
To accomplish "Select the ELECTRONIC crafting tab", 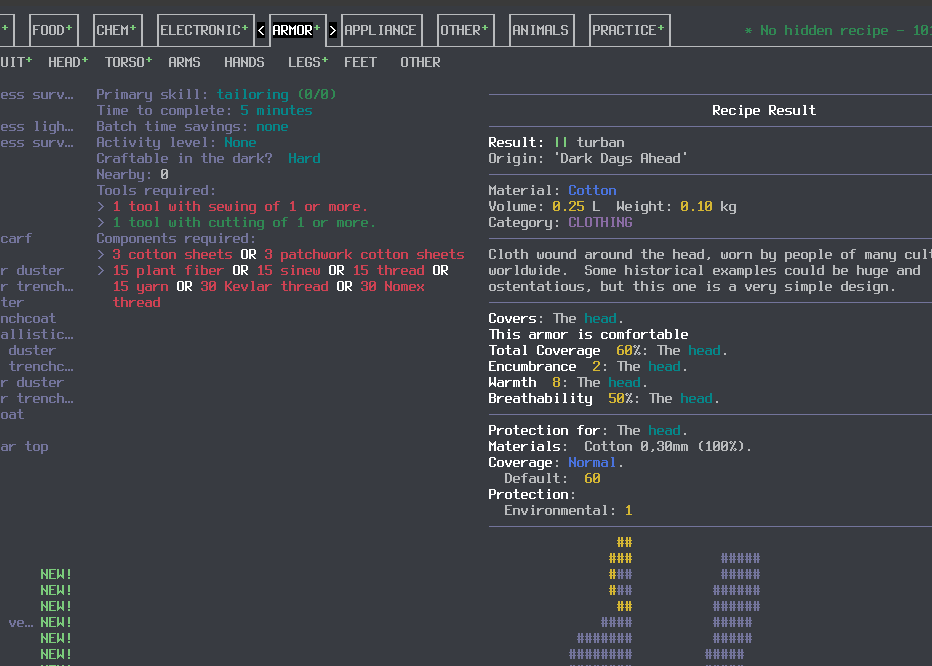I will pyautogui.click(x=201, y=29).
